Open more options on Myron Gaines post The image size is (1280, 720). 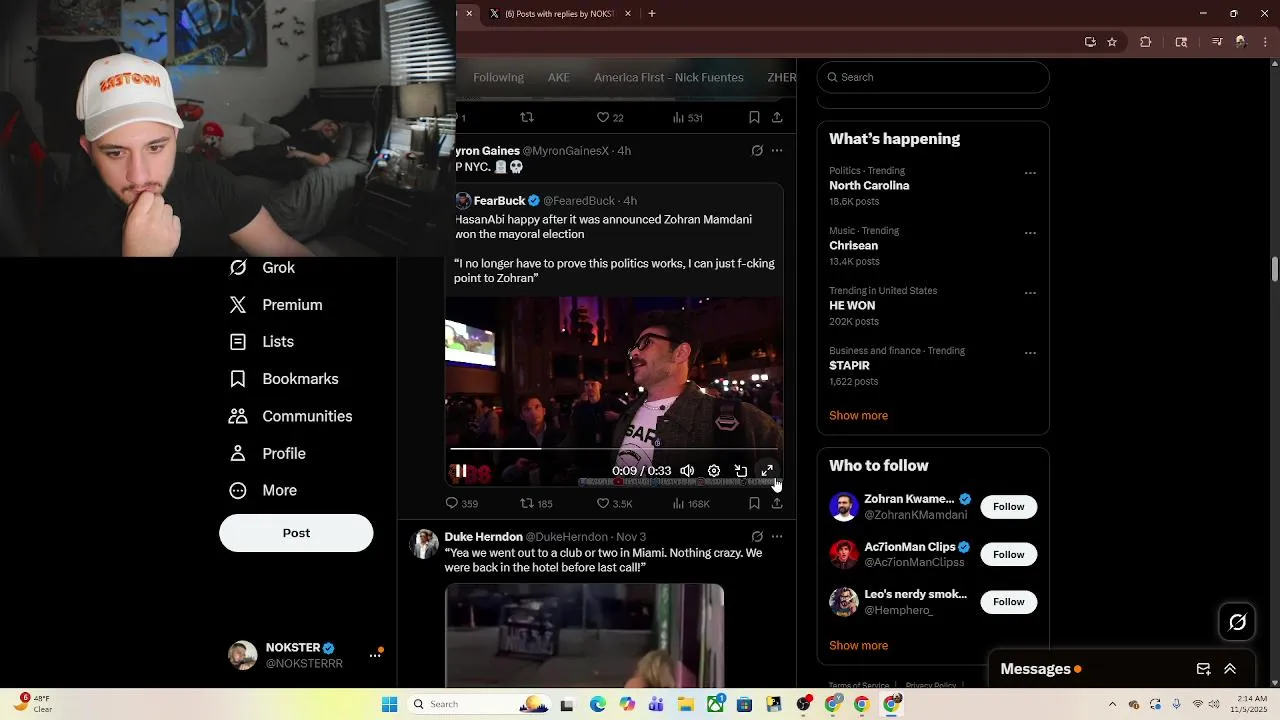coord(777,151)
